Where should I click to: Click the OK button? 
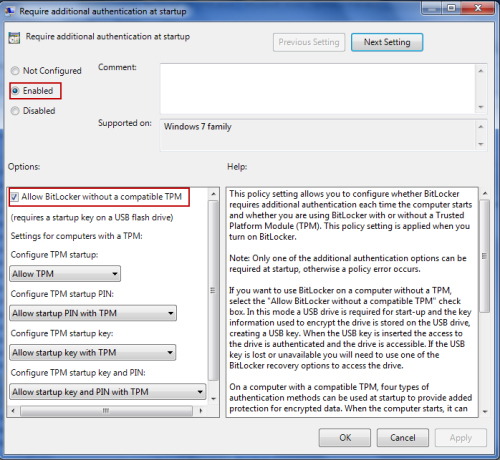coord(345,438)
